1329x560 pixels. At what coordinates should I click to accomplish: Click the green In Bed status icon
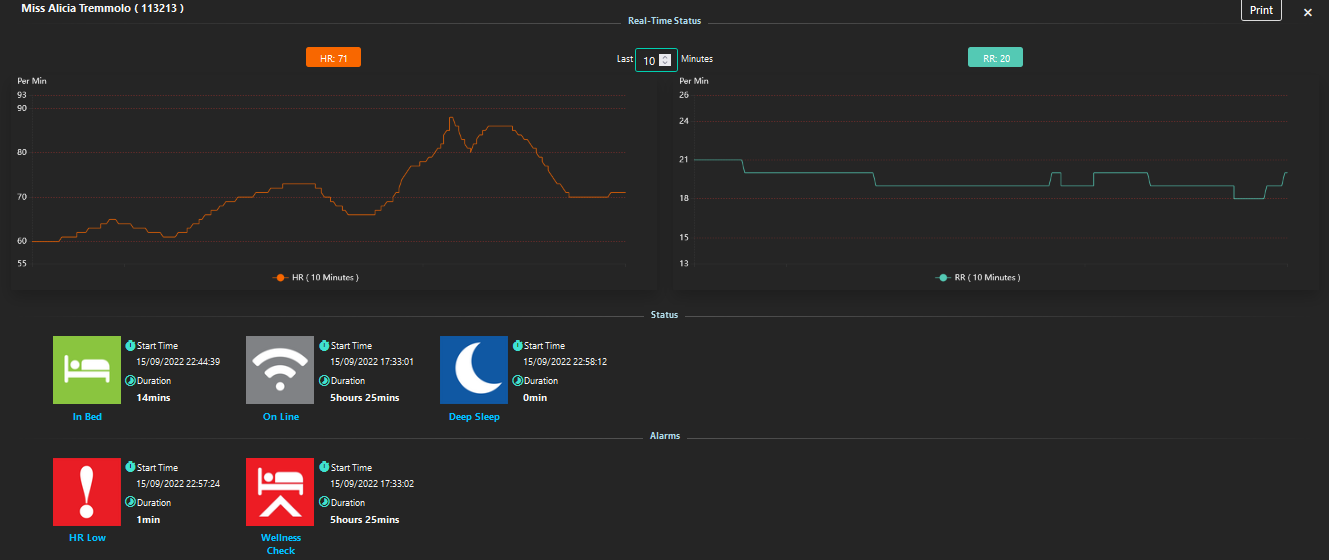(x=87, y=370)
